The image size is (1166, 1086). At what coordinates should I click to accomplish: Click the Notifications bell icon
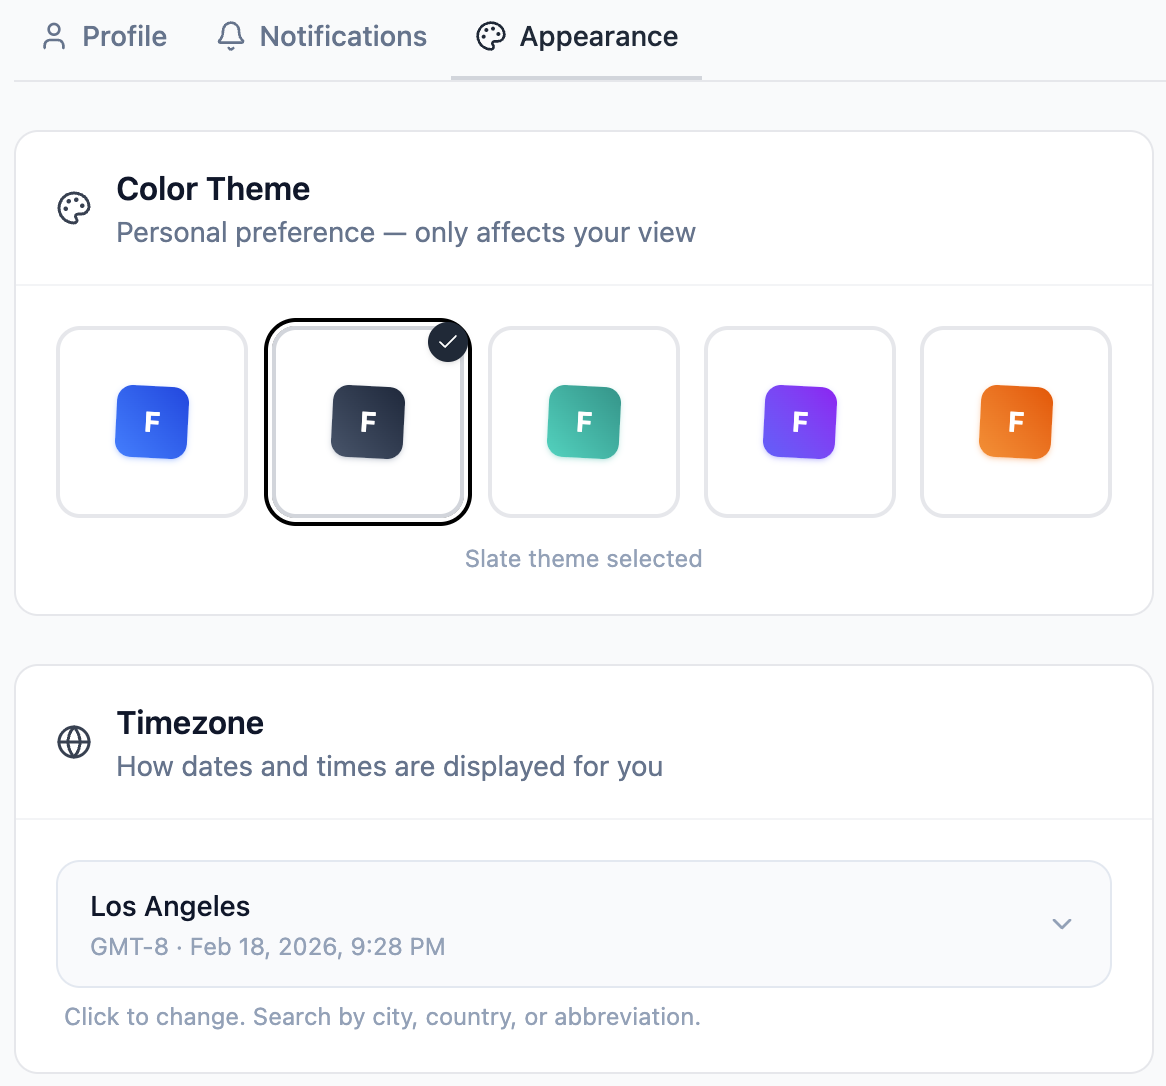coord(230,35)
